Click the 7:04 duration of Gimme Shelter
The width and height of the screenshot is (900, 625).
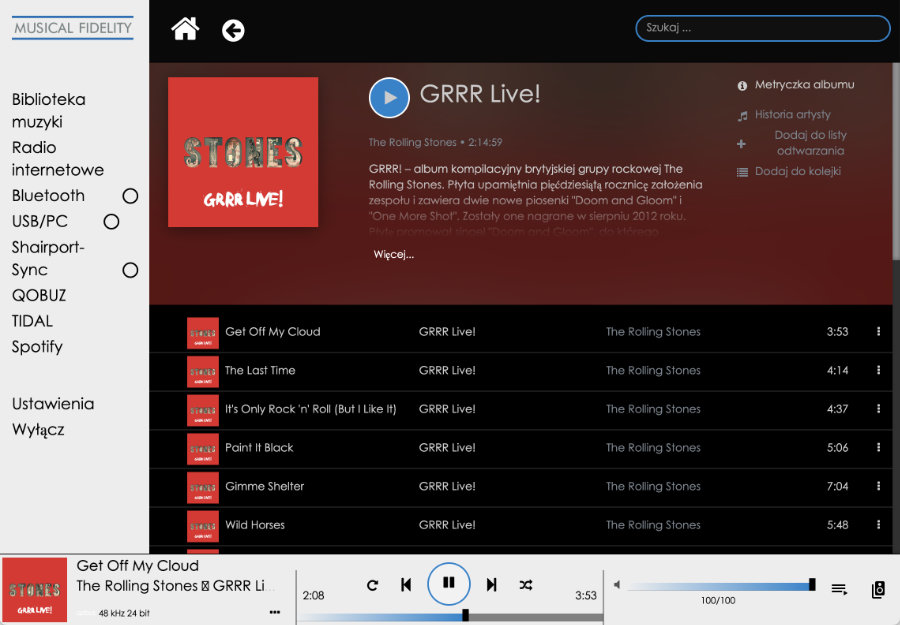pos(837,486)
